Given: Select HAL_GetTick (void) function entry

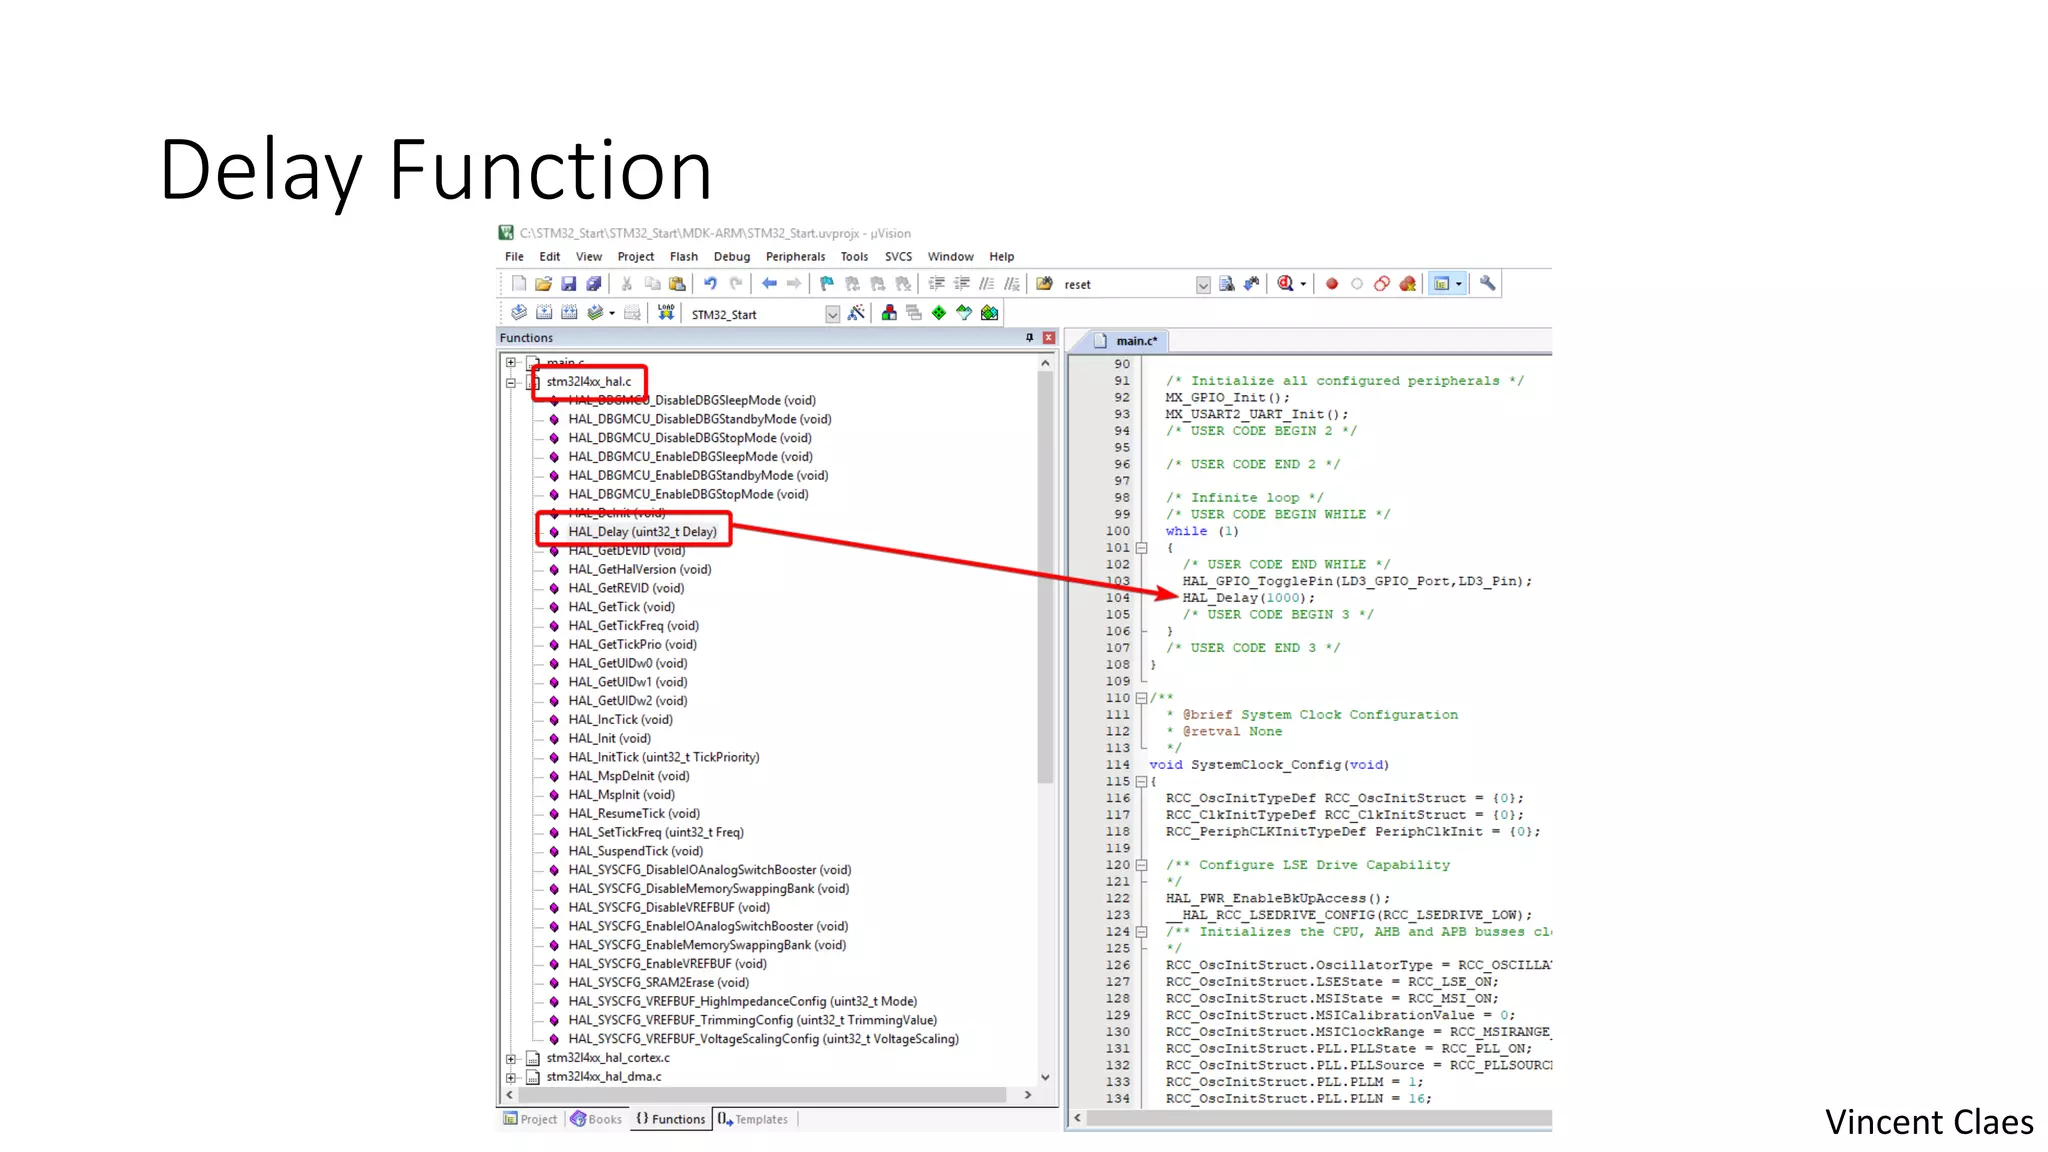Looking at the screenshot, I should pos(621,607).
